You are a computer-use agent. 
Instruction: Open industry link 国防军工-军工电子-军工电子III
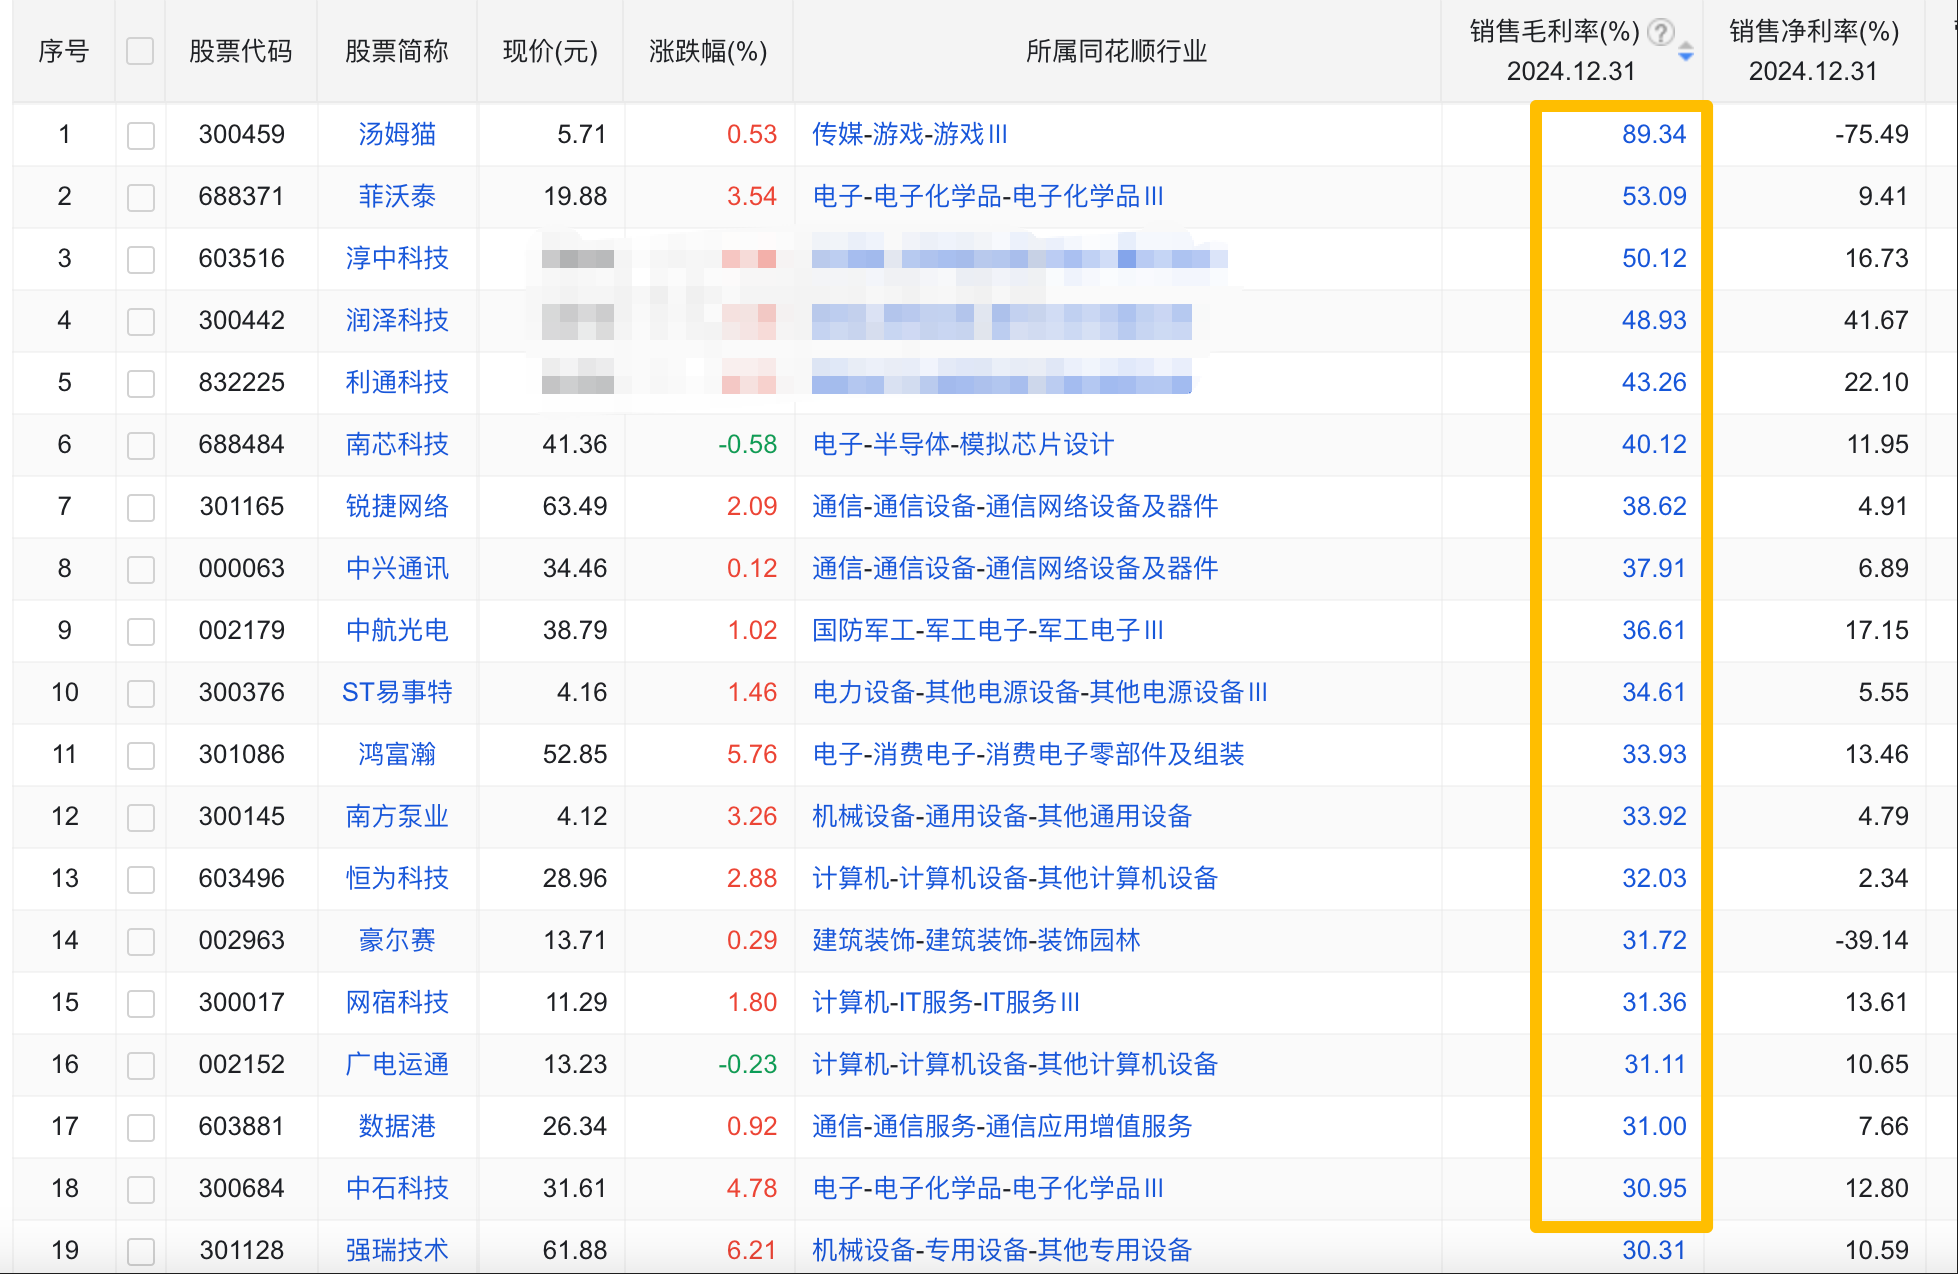pos(988,630)
